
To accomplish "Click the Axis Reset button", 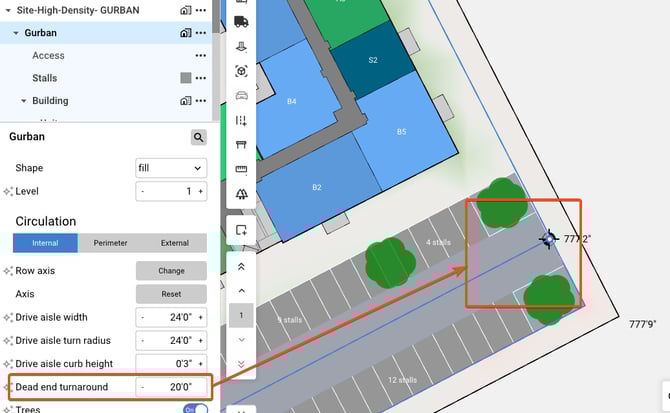I will tap(171, 294).
